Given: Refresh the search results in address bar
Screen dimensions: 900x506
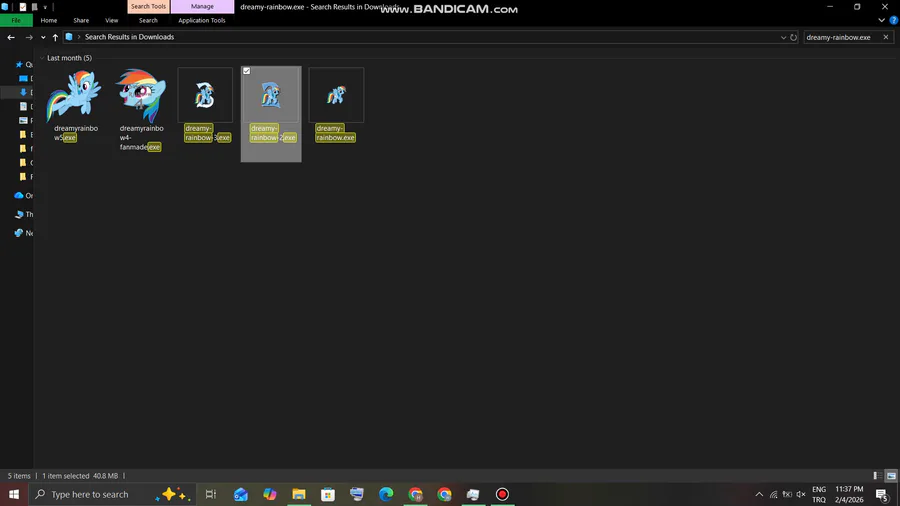Looking at the screenshot, I should coord(793,37).
